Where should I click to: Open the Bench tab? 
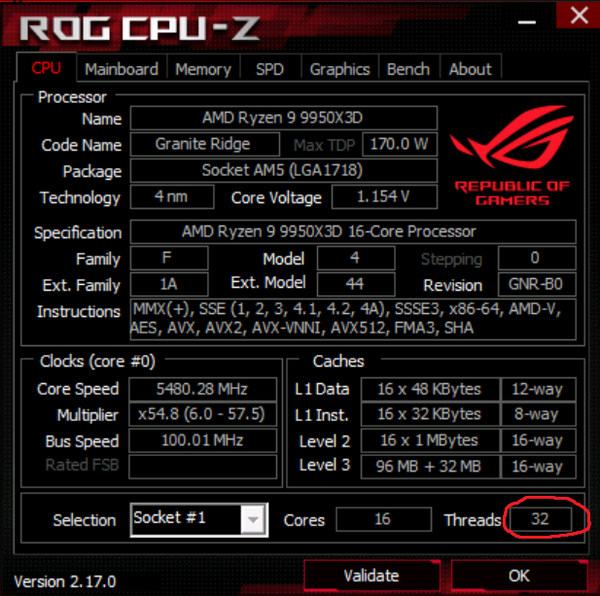[408, 69]
